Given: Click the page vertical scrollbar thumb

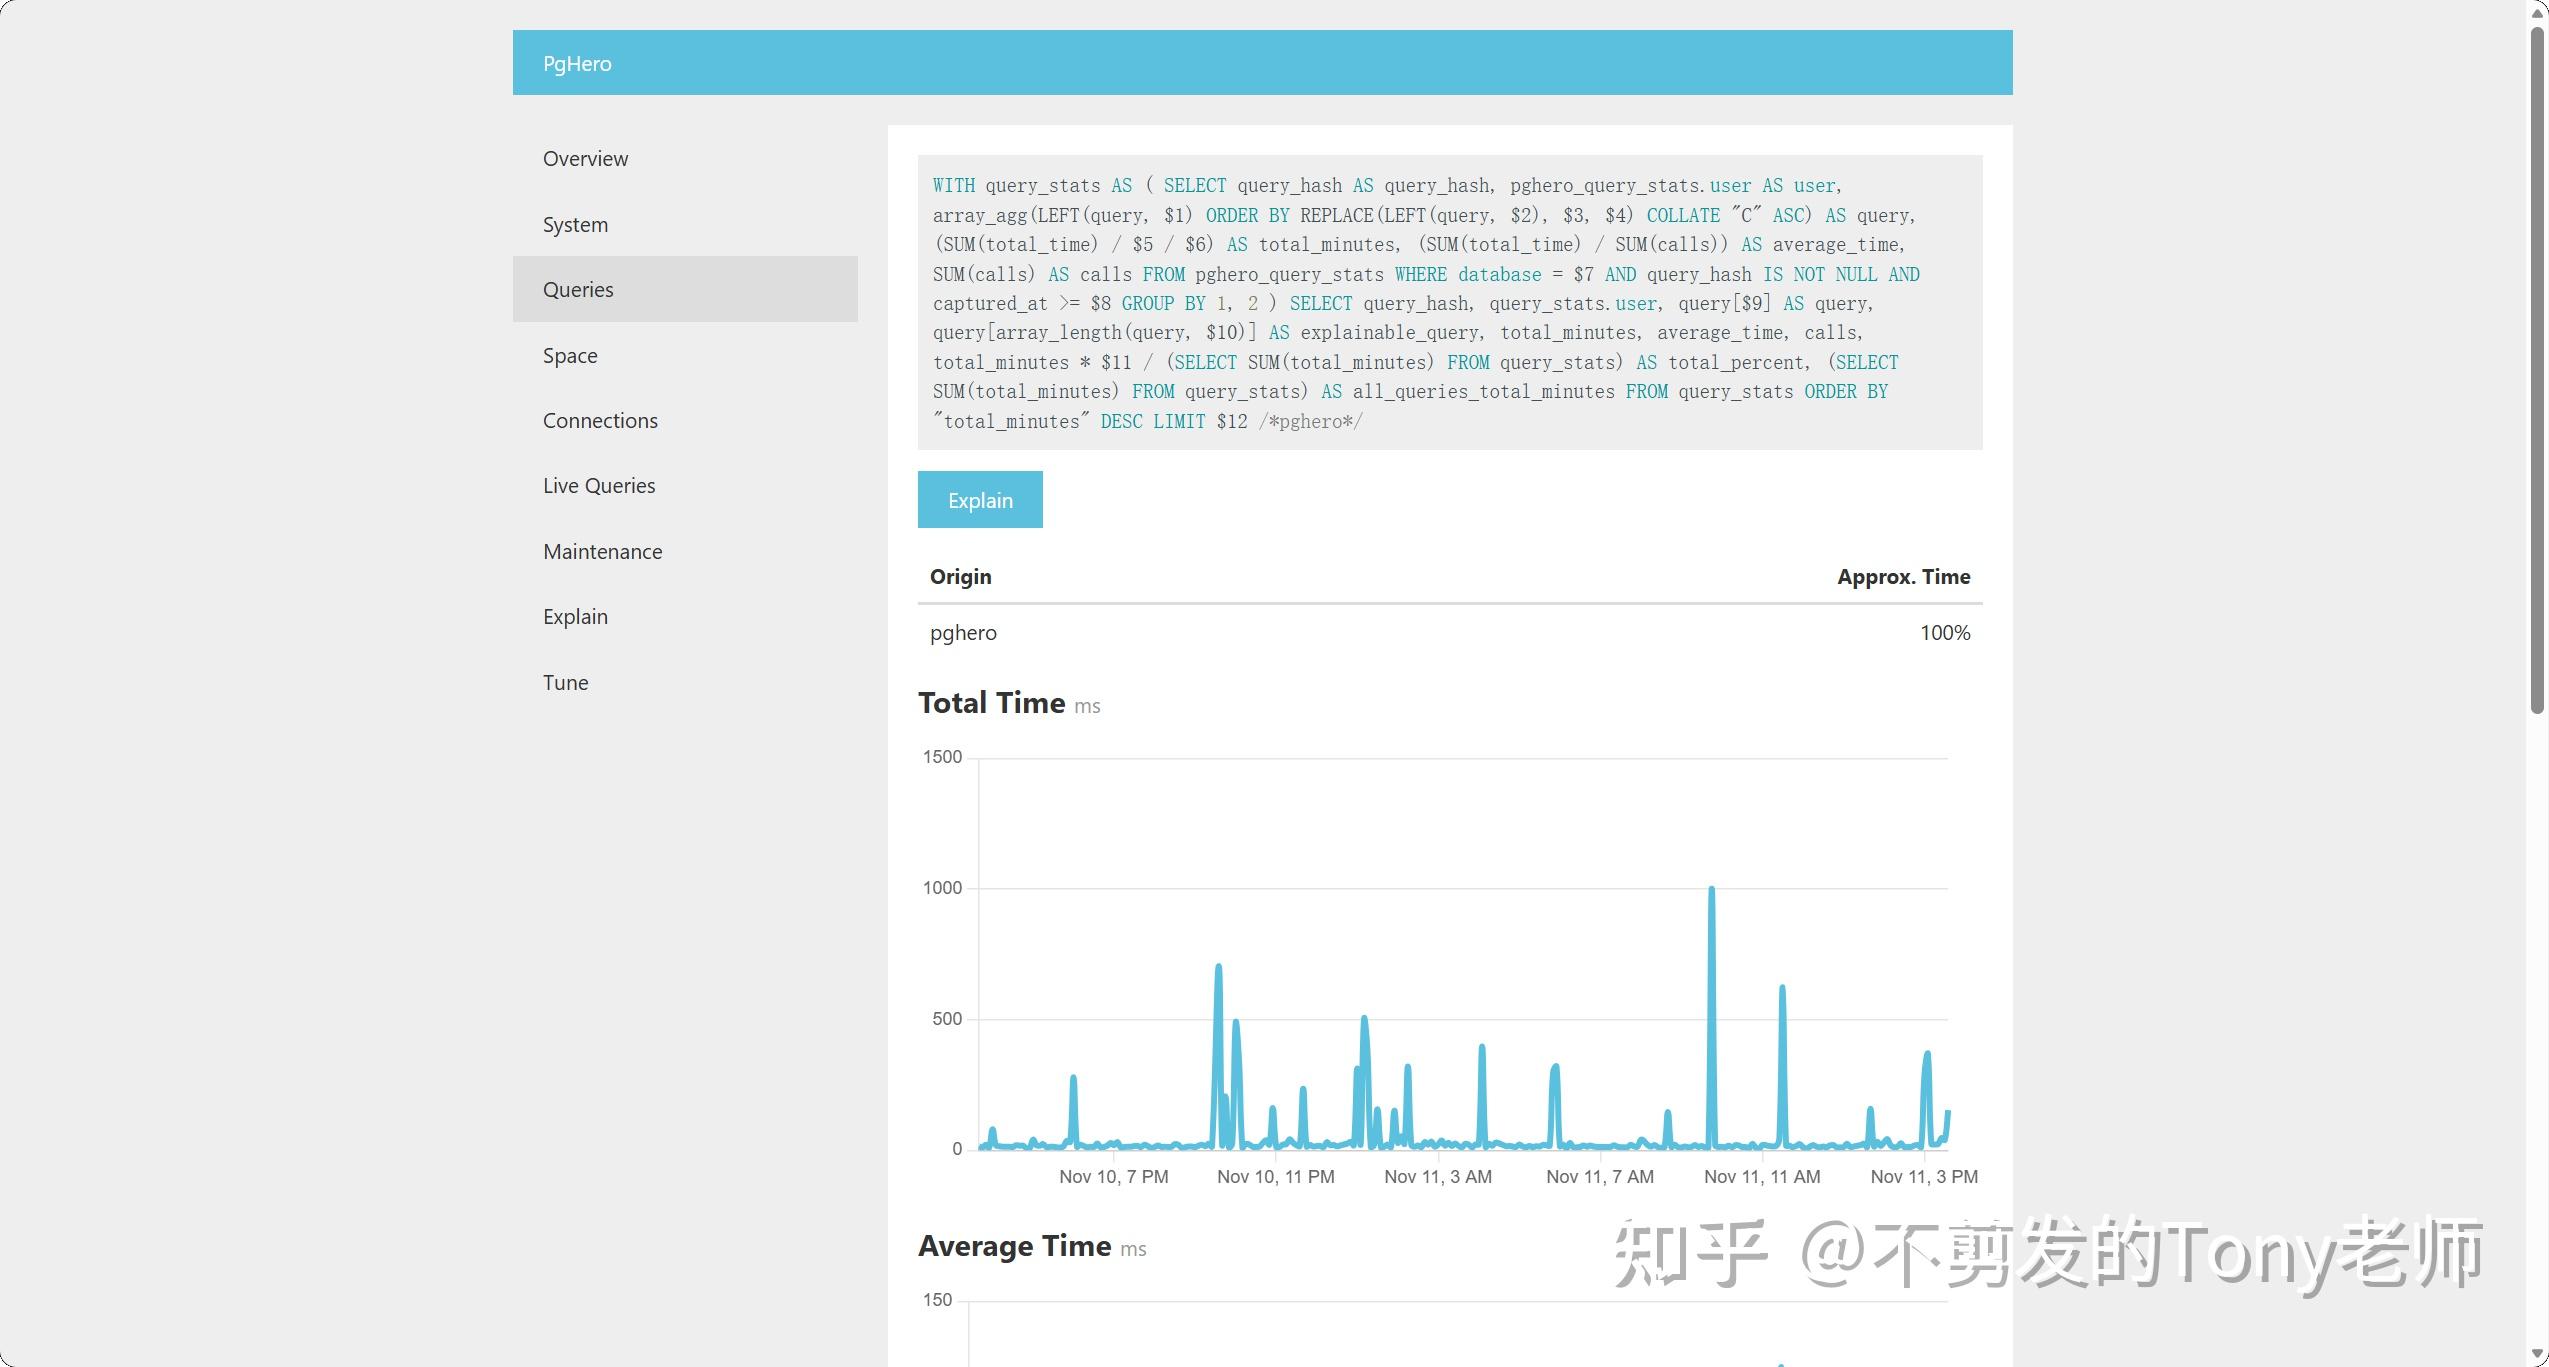Looking at the screenshot, I should point(2537,370).
